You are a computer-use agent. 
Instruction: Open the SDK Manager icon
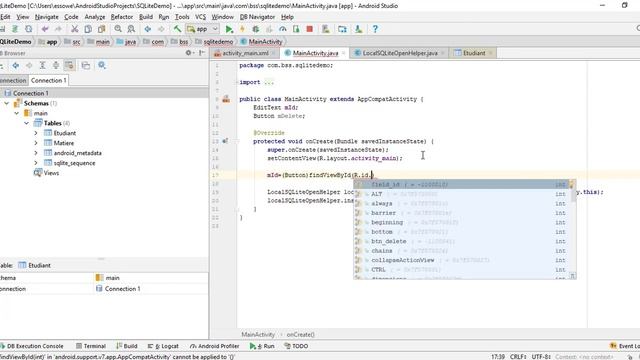coord(358,29)
